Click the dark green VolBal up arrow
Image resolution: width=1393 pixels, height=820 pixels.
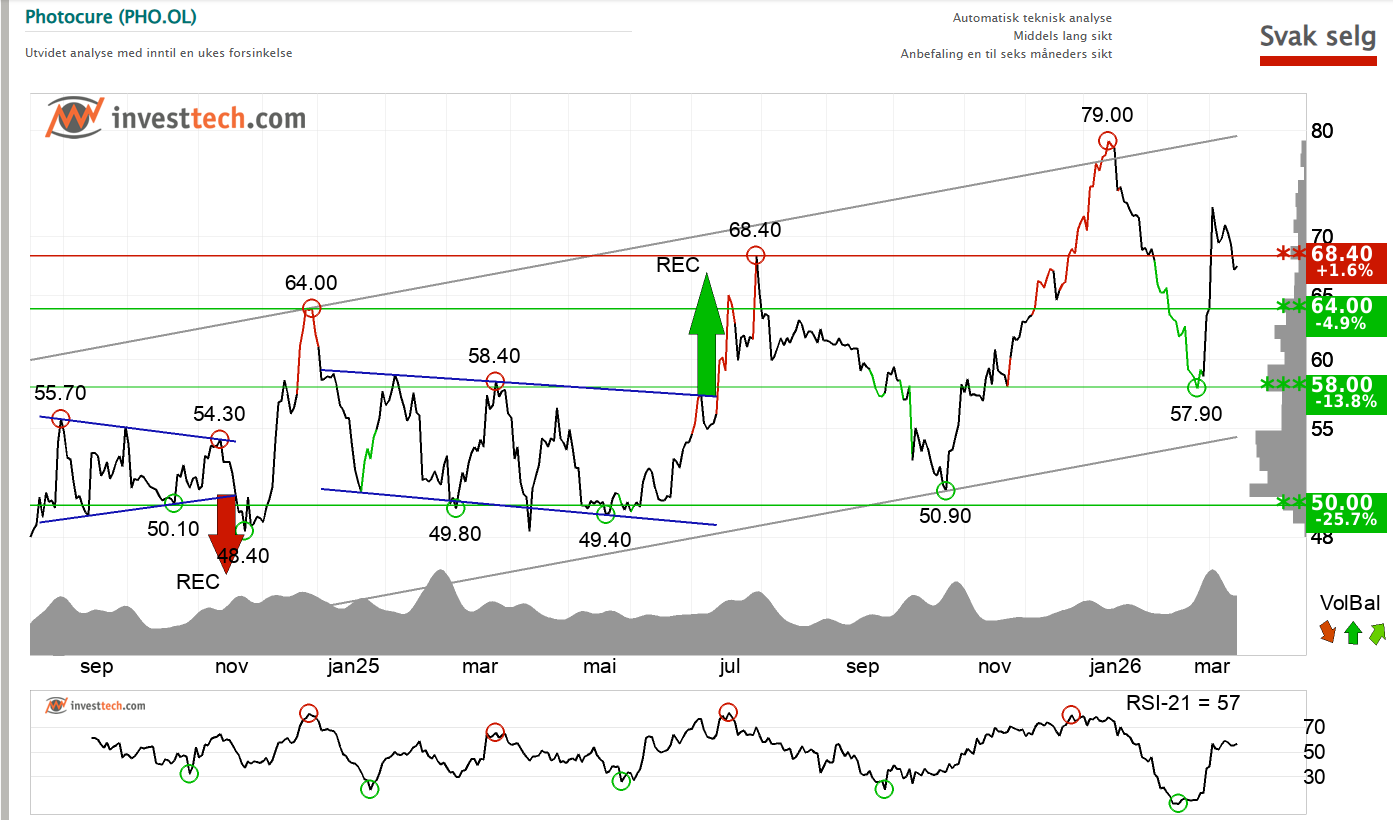tap(1352, 632)
